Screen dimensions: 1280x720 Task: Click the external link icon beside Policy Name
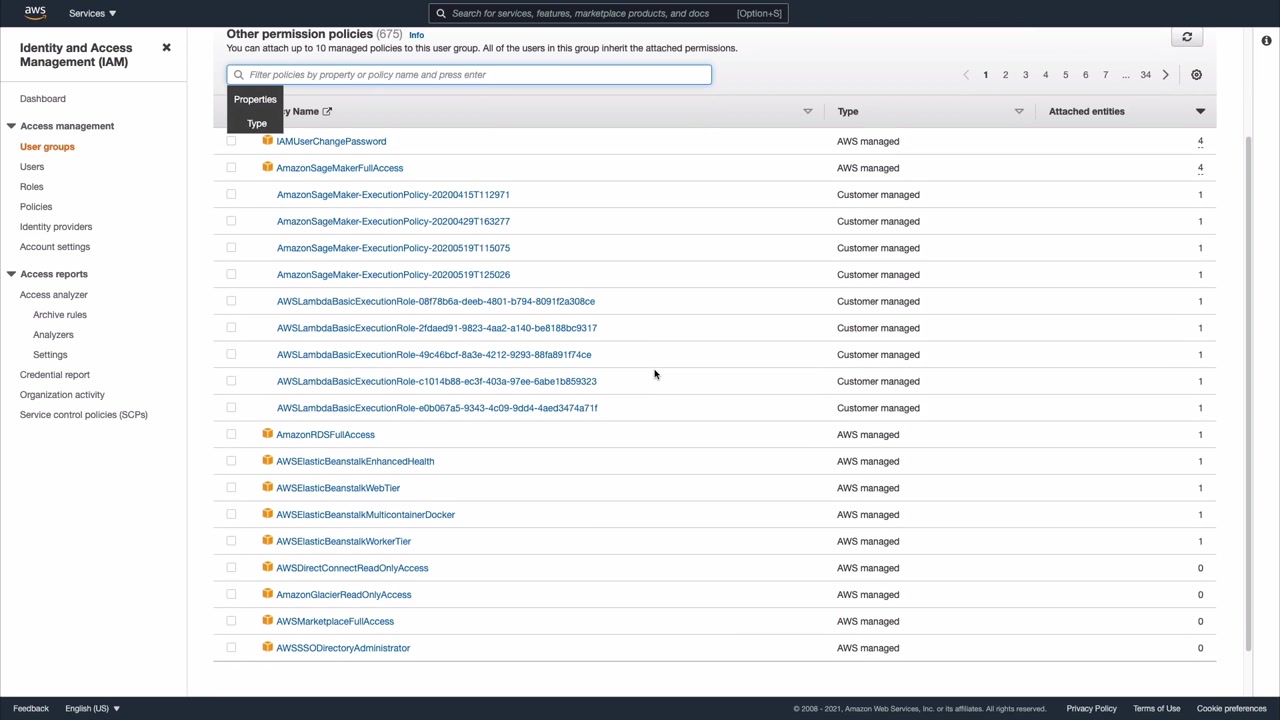pyautogui.click(x=327, y=111)
